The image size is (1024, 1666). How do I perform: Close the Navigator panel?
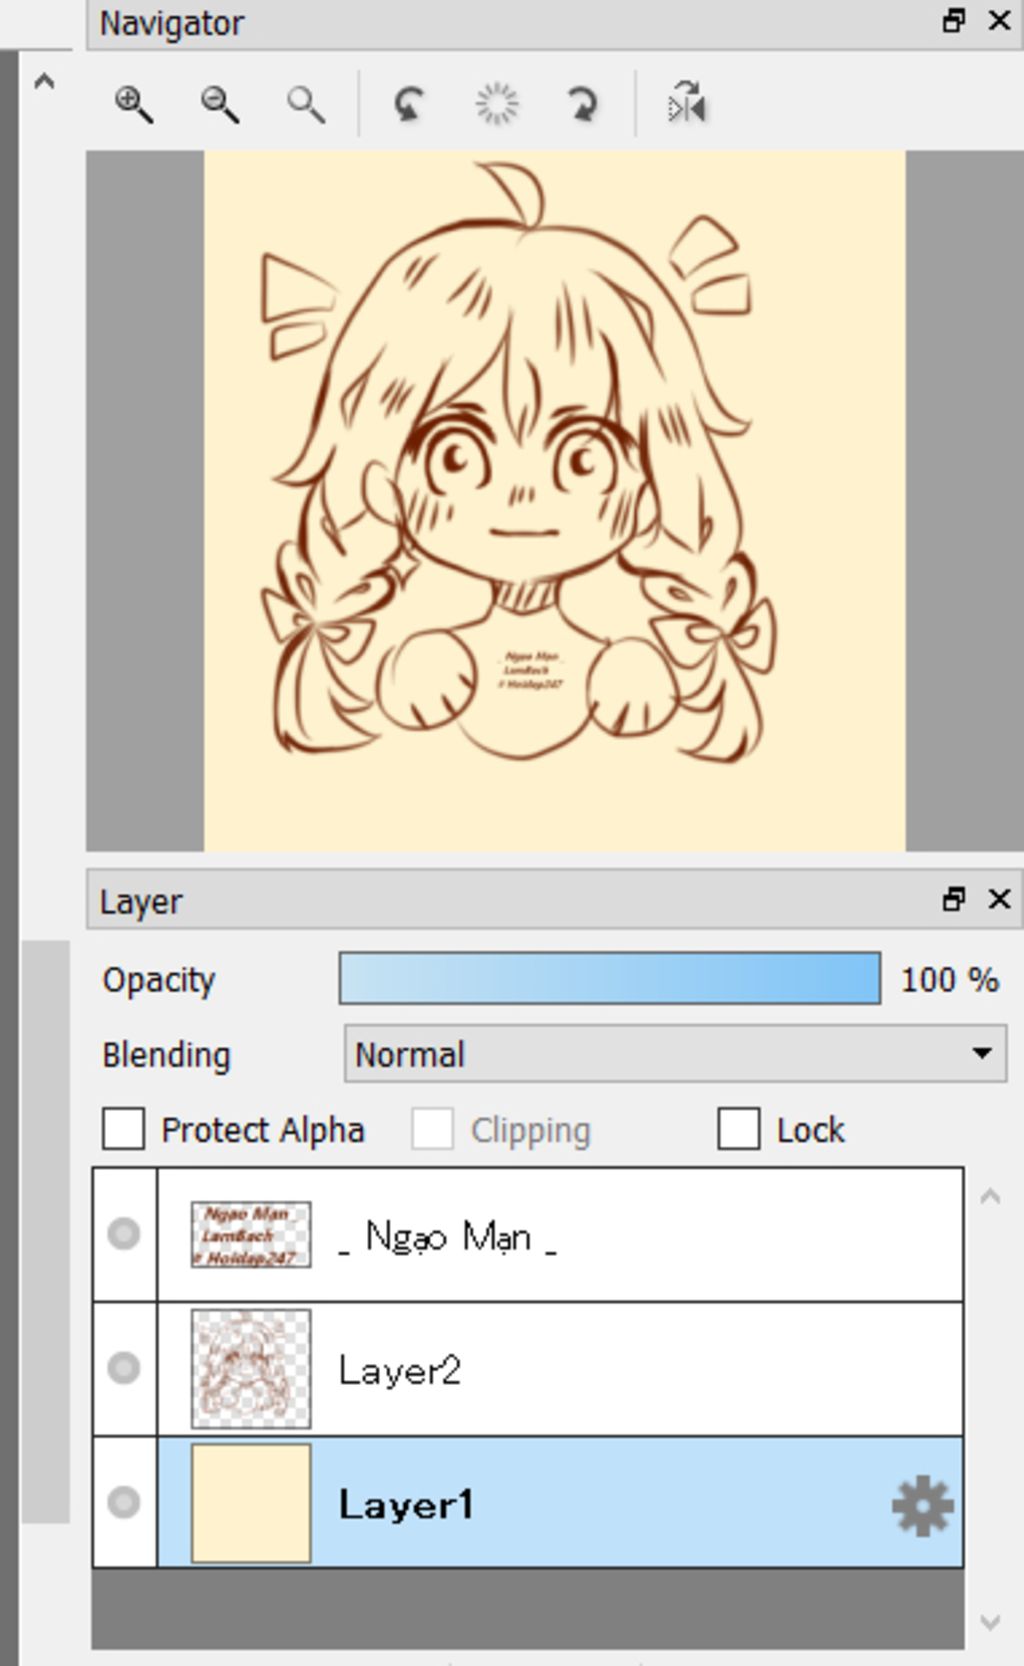point(999,21)
